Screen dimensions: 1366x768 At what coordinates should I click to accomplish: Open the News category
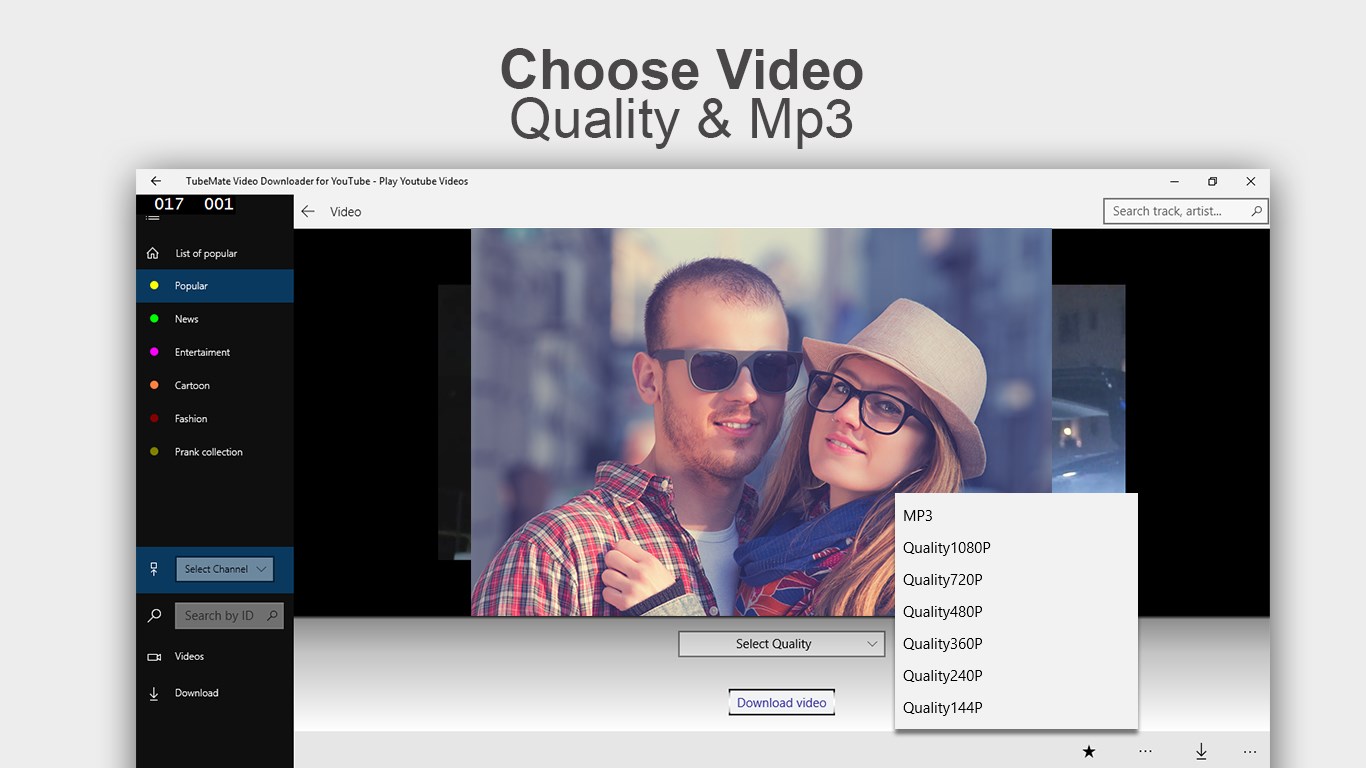click(187, 319)
